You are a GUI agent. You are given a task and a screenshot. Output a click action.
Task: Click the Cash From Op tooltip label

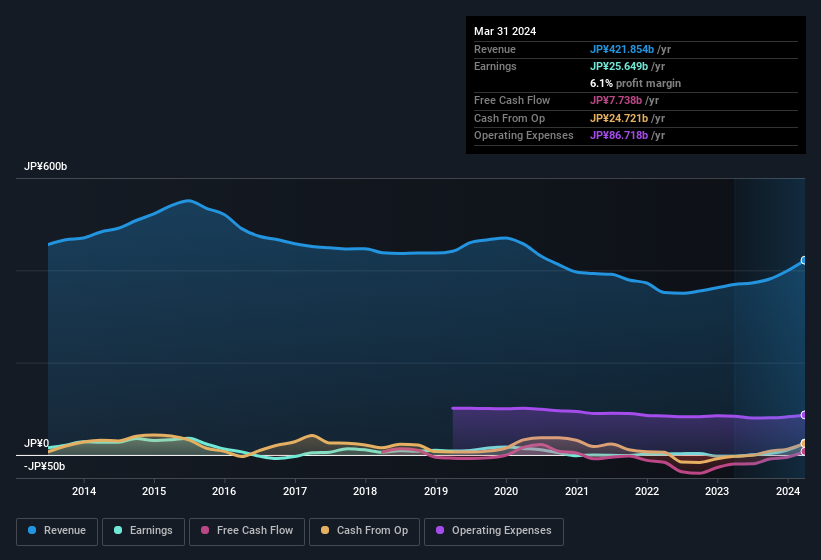click(x=509, y=118)
